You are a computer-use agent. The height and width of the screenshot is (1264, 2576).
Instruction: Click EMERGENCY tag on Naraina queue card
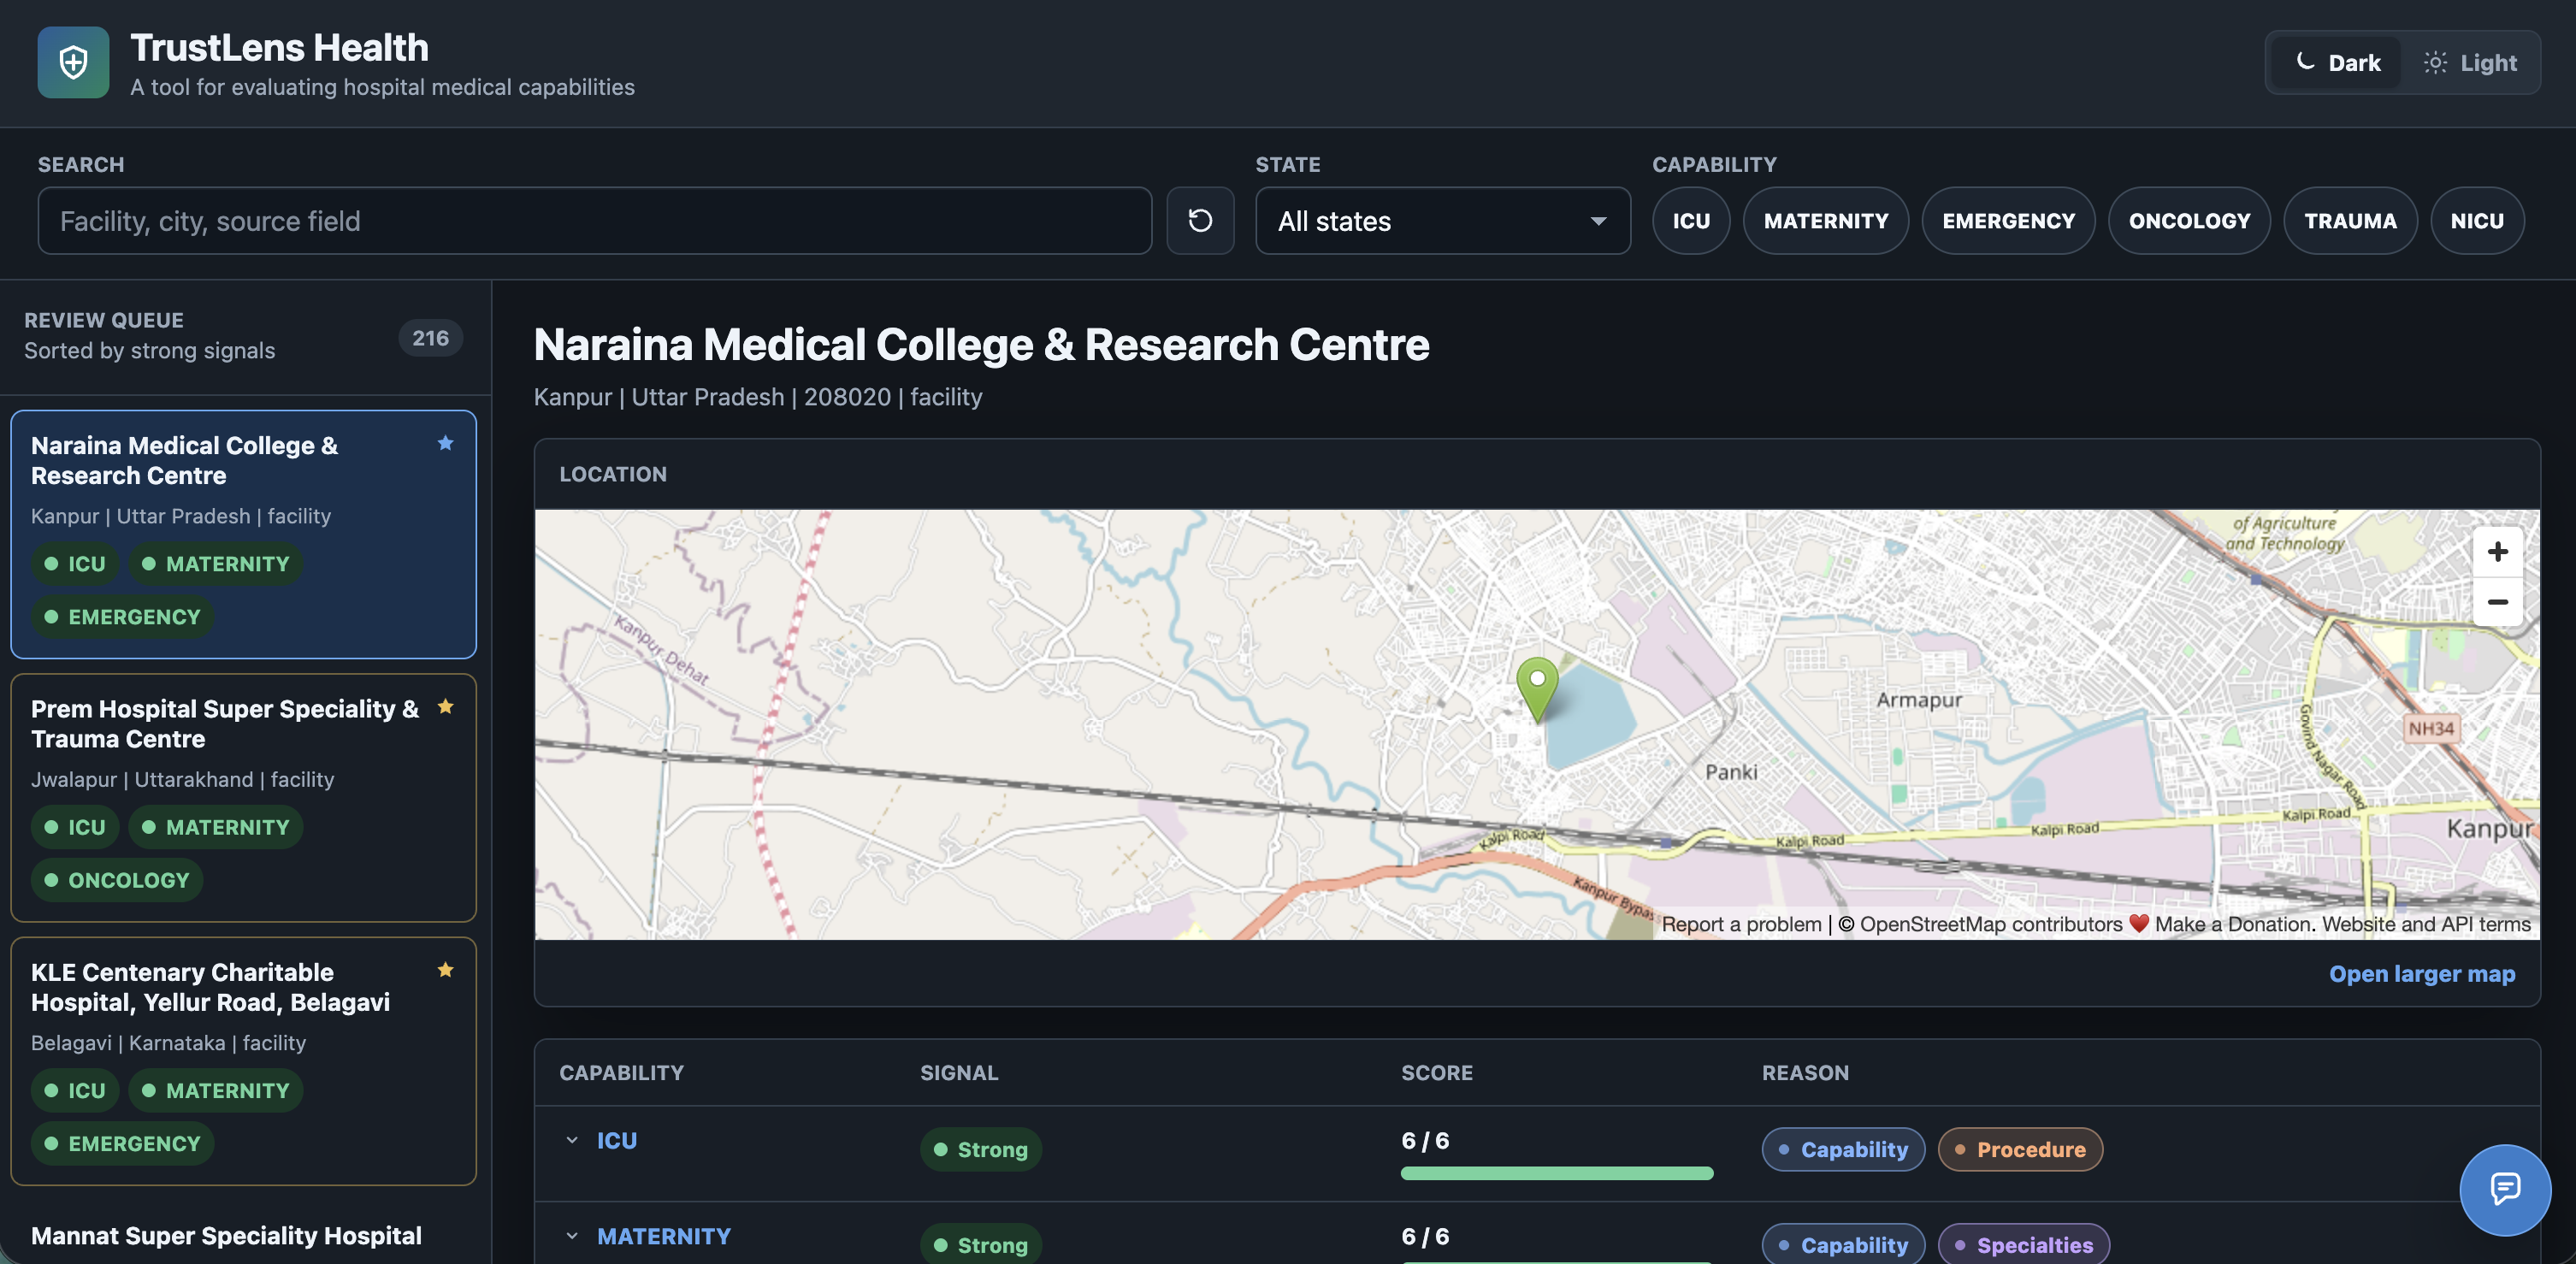(x=122, y=616)
